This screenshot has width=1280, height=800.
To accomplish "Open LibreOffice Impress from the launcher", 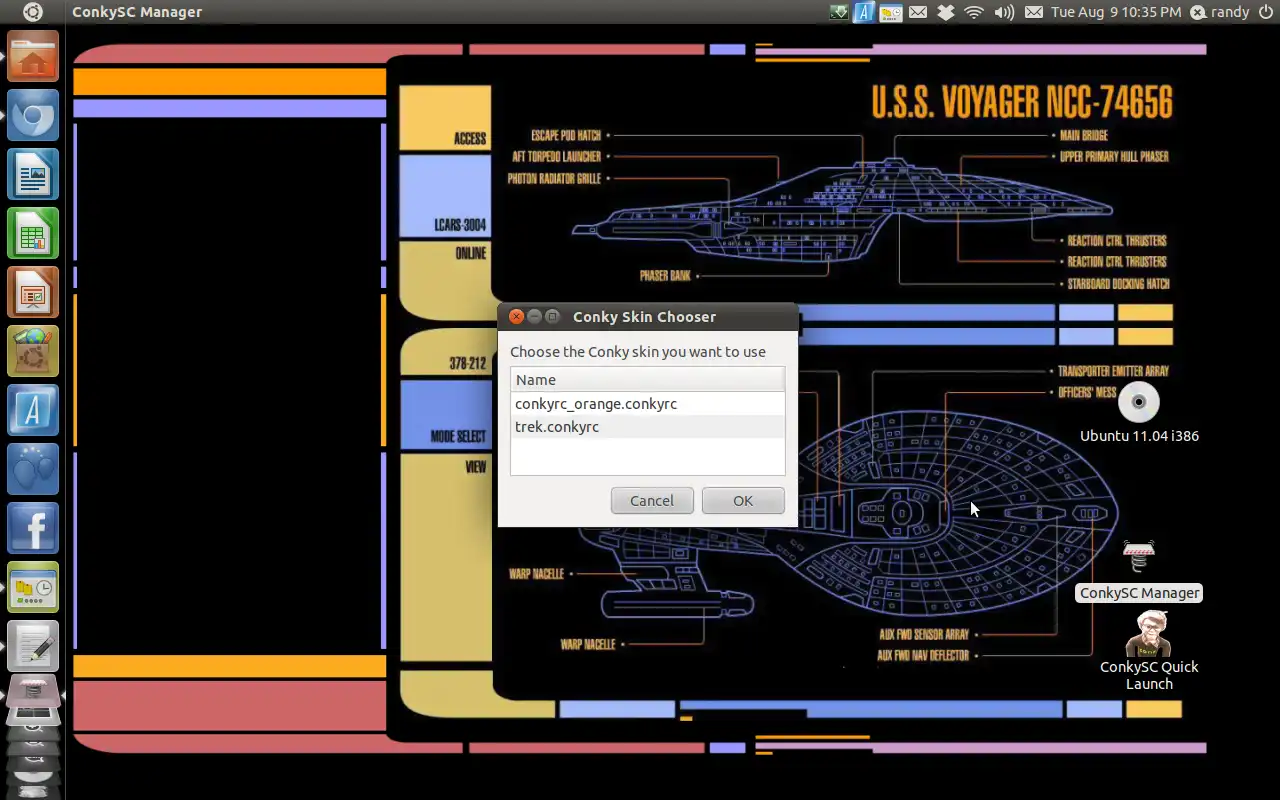I will tap(33, 292).
